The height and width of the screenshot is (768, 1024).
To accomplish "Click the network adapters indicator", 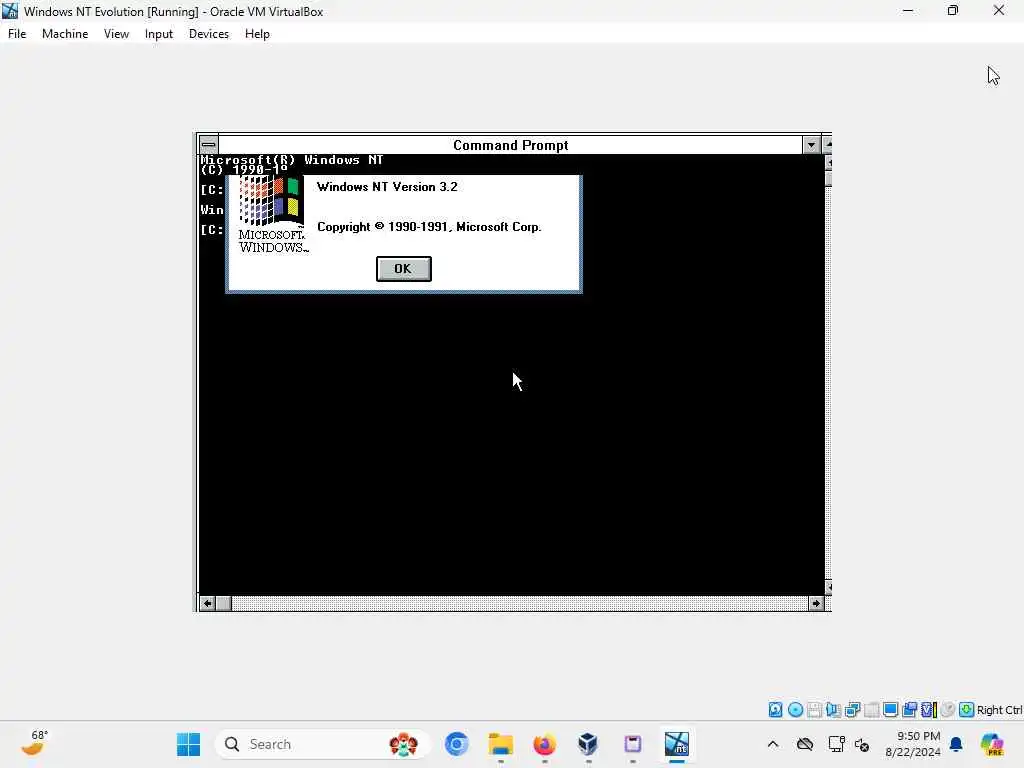I will 852,710.
